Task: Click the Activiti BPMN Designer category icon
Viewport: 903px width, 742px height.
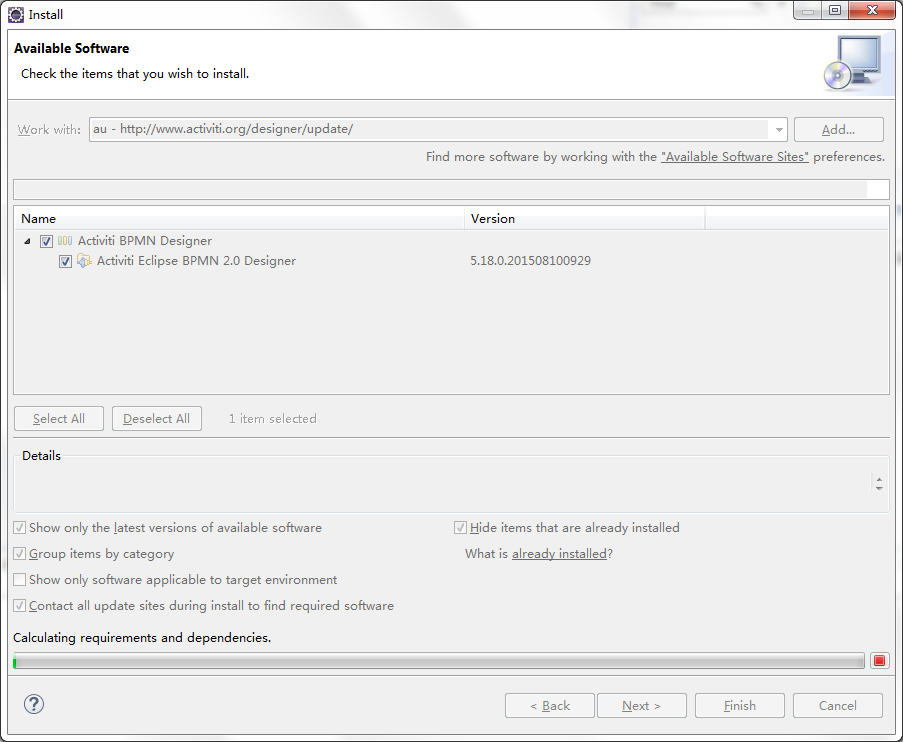Action: (65, 241)
